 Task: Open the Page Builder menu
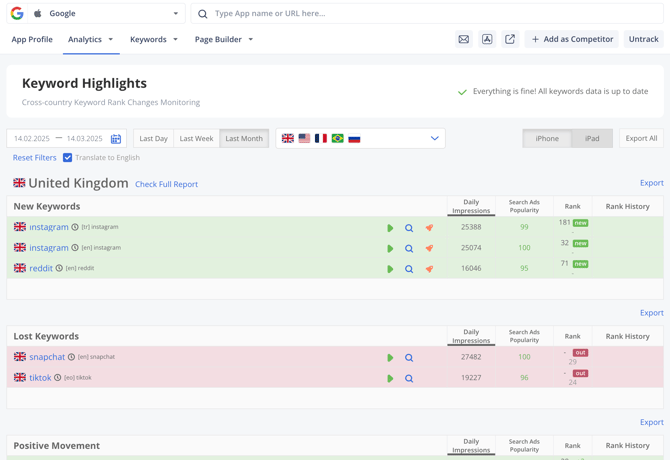click(x=224, y=39)
